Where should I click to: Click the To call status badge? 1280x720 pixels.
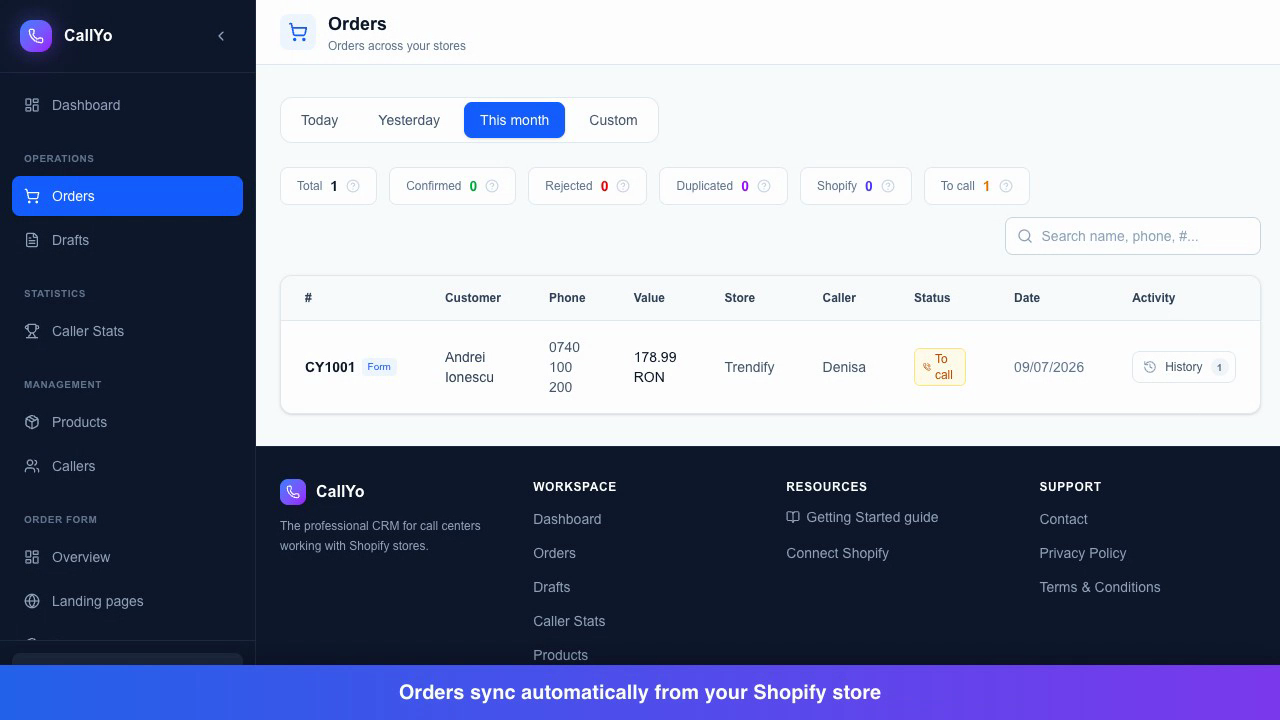click(940, 367)
